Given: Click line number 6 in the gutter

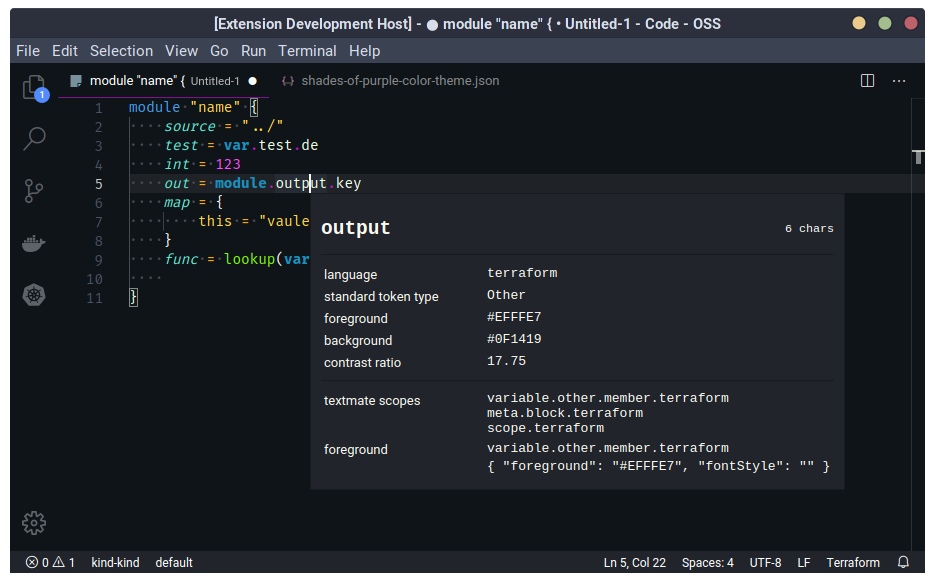Looking at the screenshot, I should click(98, 203).
